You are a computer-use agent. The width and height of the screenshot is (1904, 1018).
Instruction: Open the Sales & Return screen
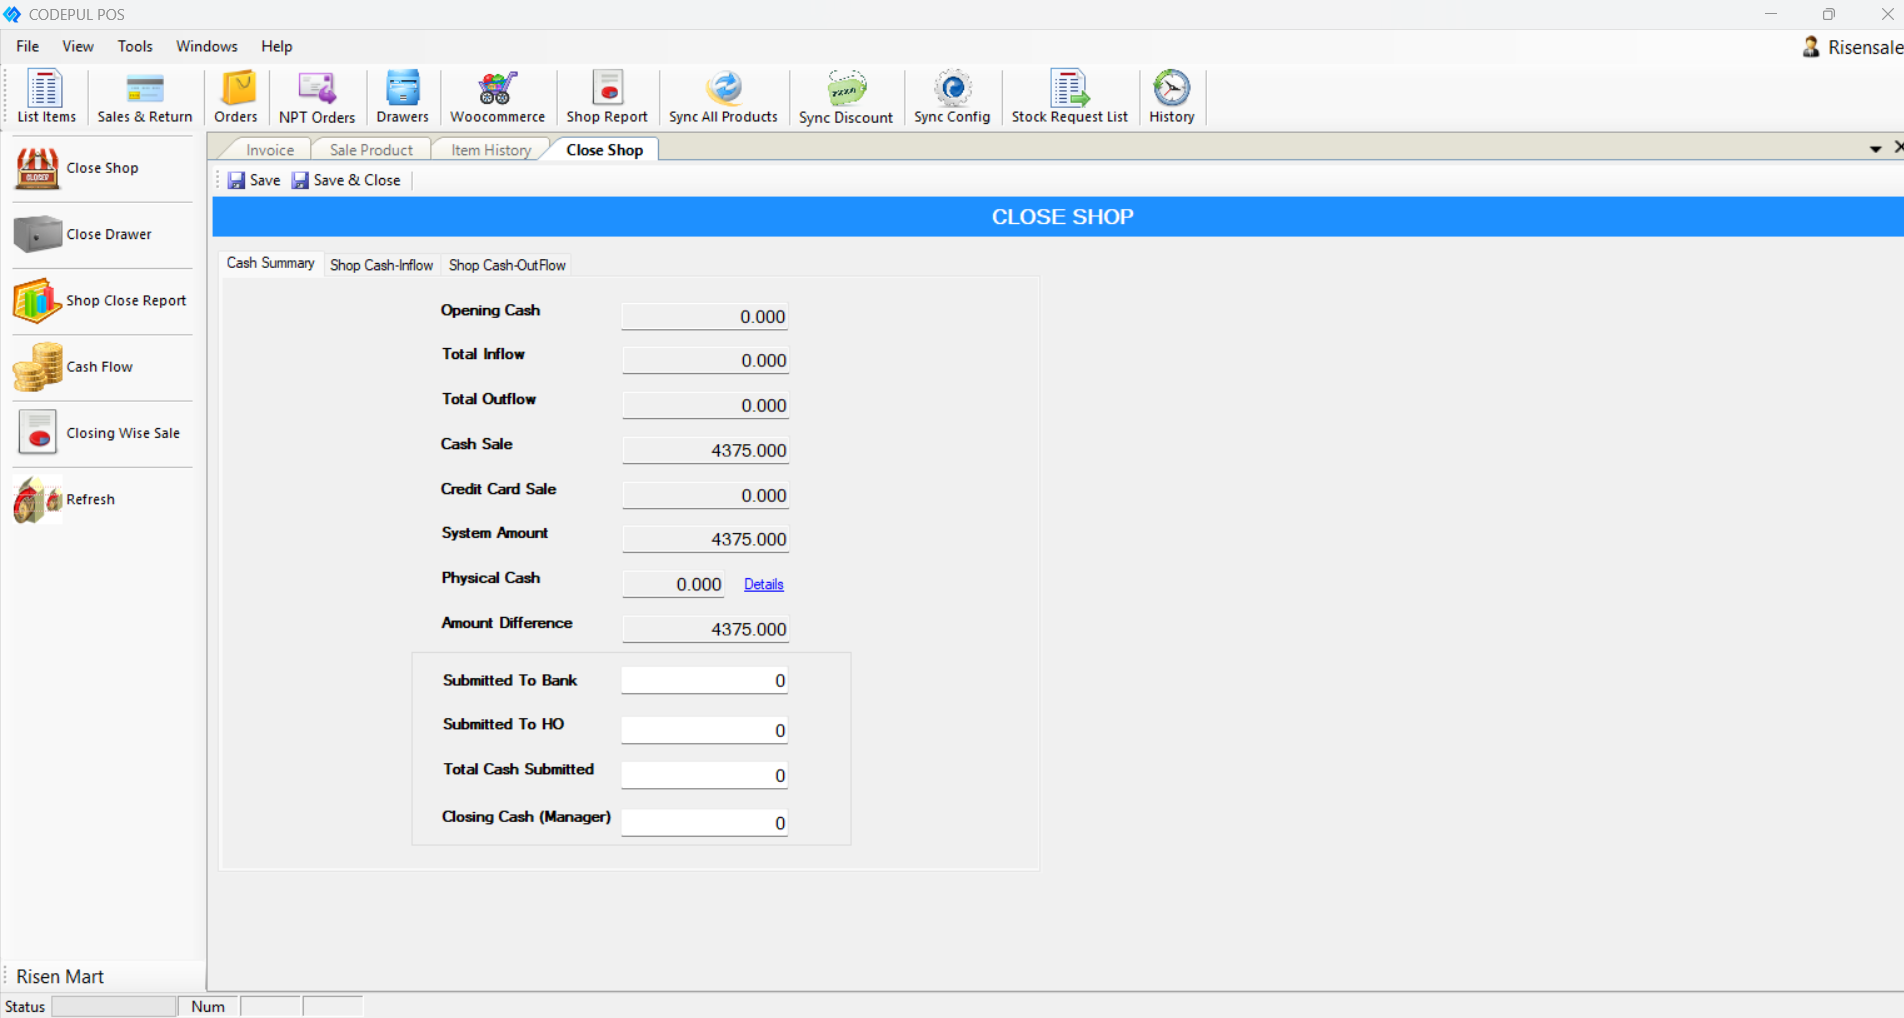tap(143, 96)
